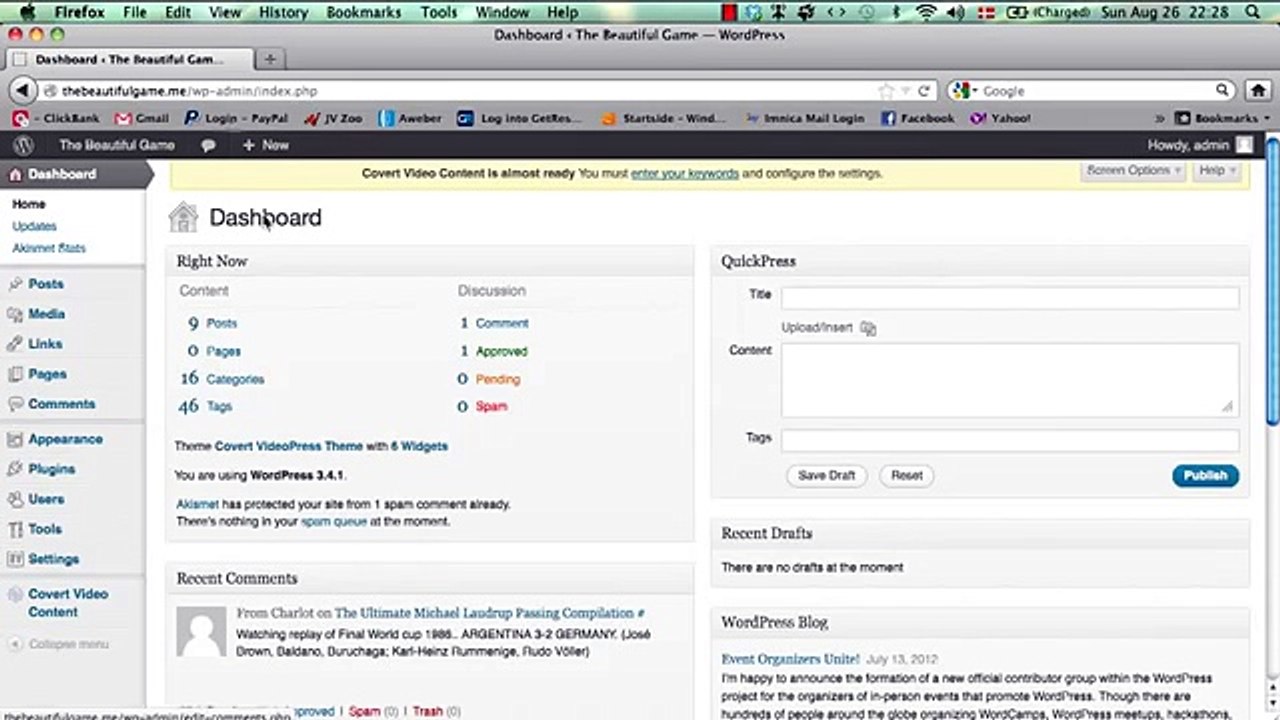This screenshot has height=720, width=1280.
Task: Click the QuickPress Title input field
Action: 1010,297
